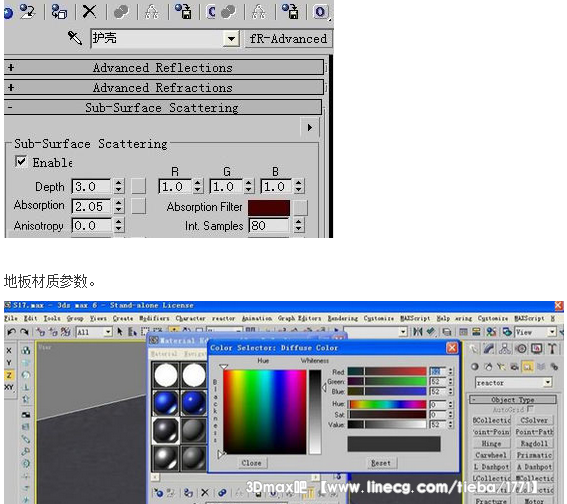Click the Reset button in Color Selector
The width and height of the screenshot is (567, 504).
(x=381, y=463)
